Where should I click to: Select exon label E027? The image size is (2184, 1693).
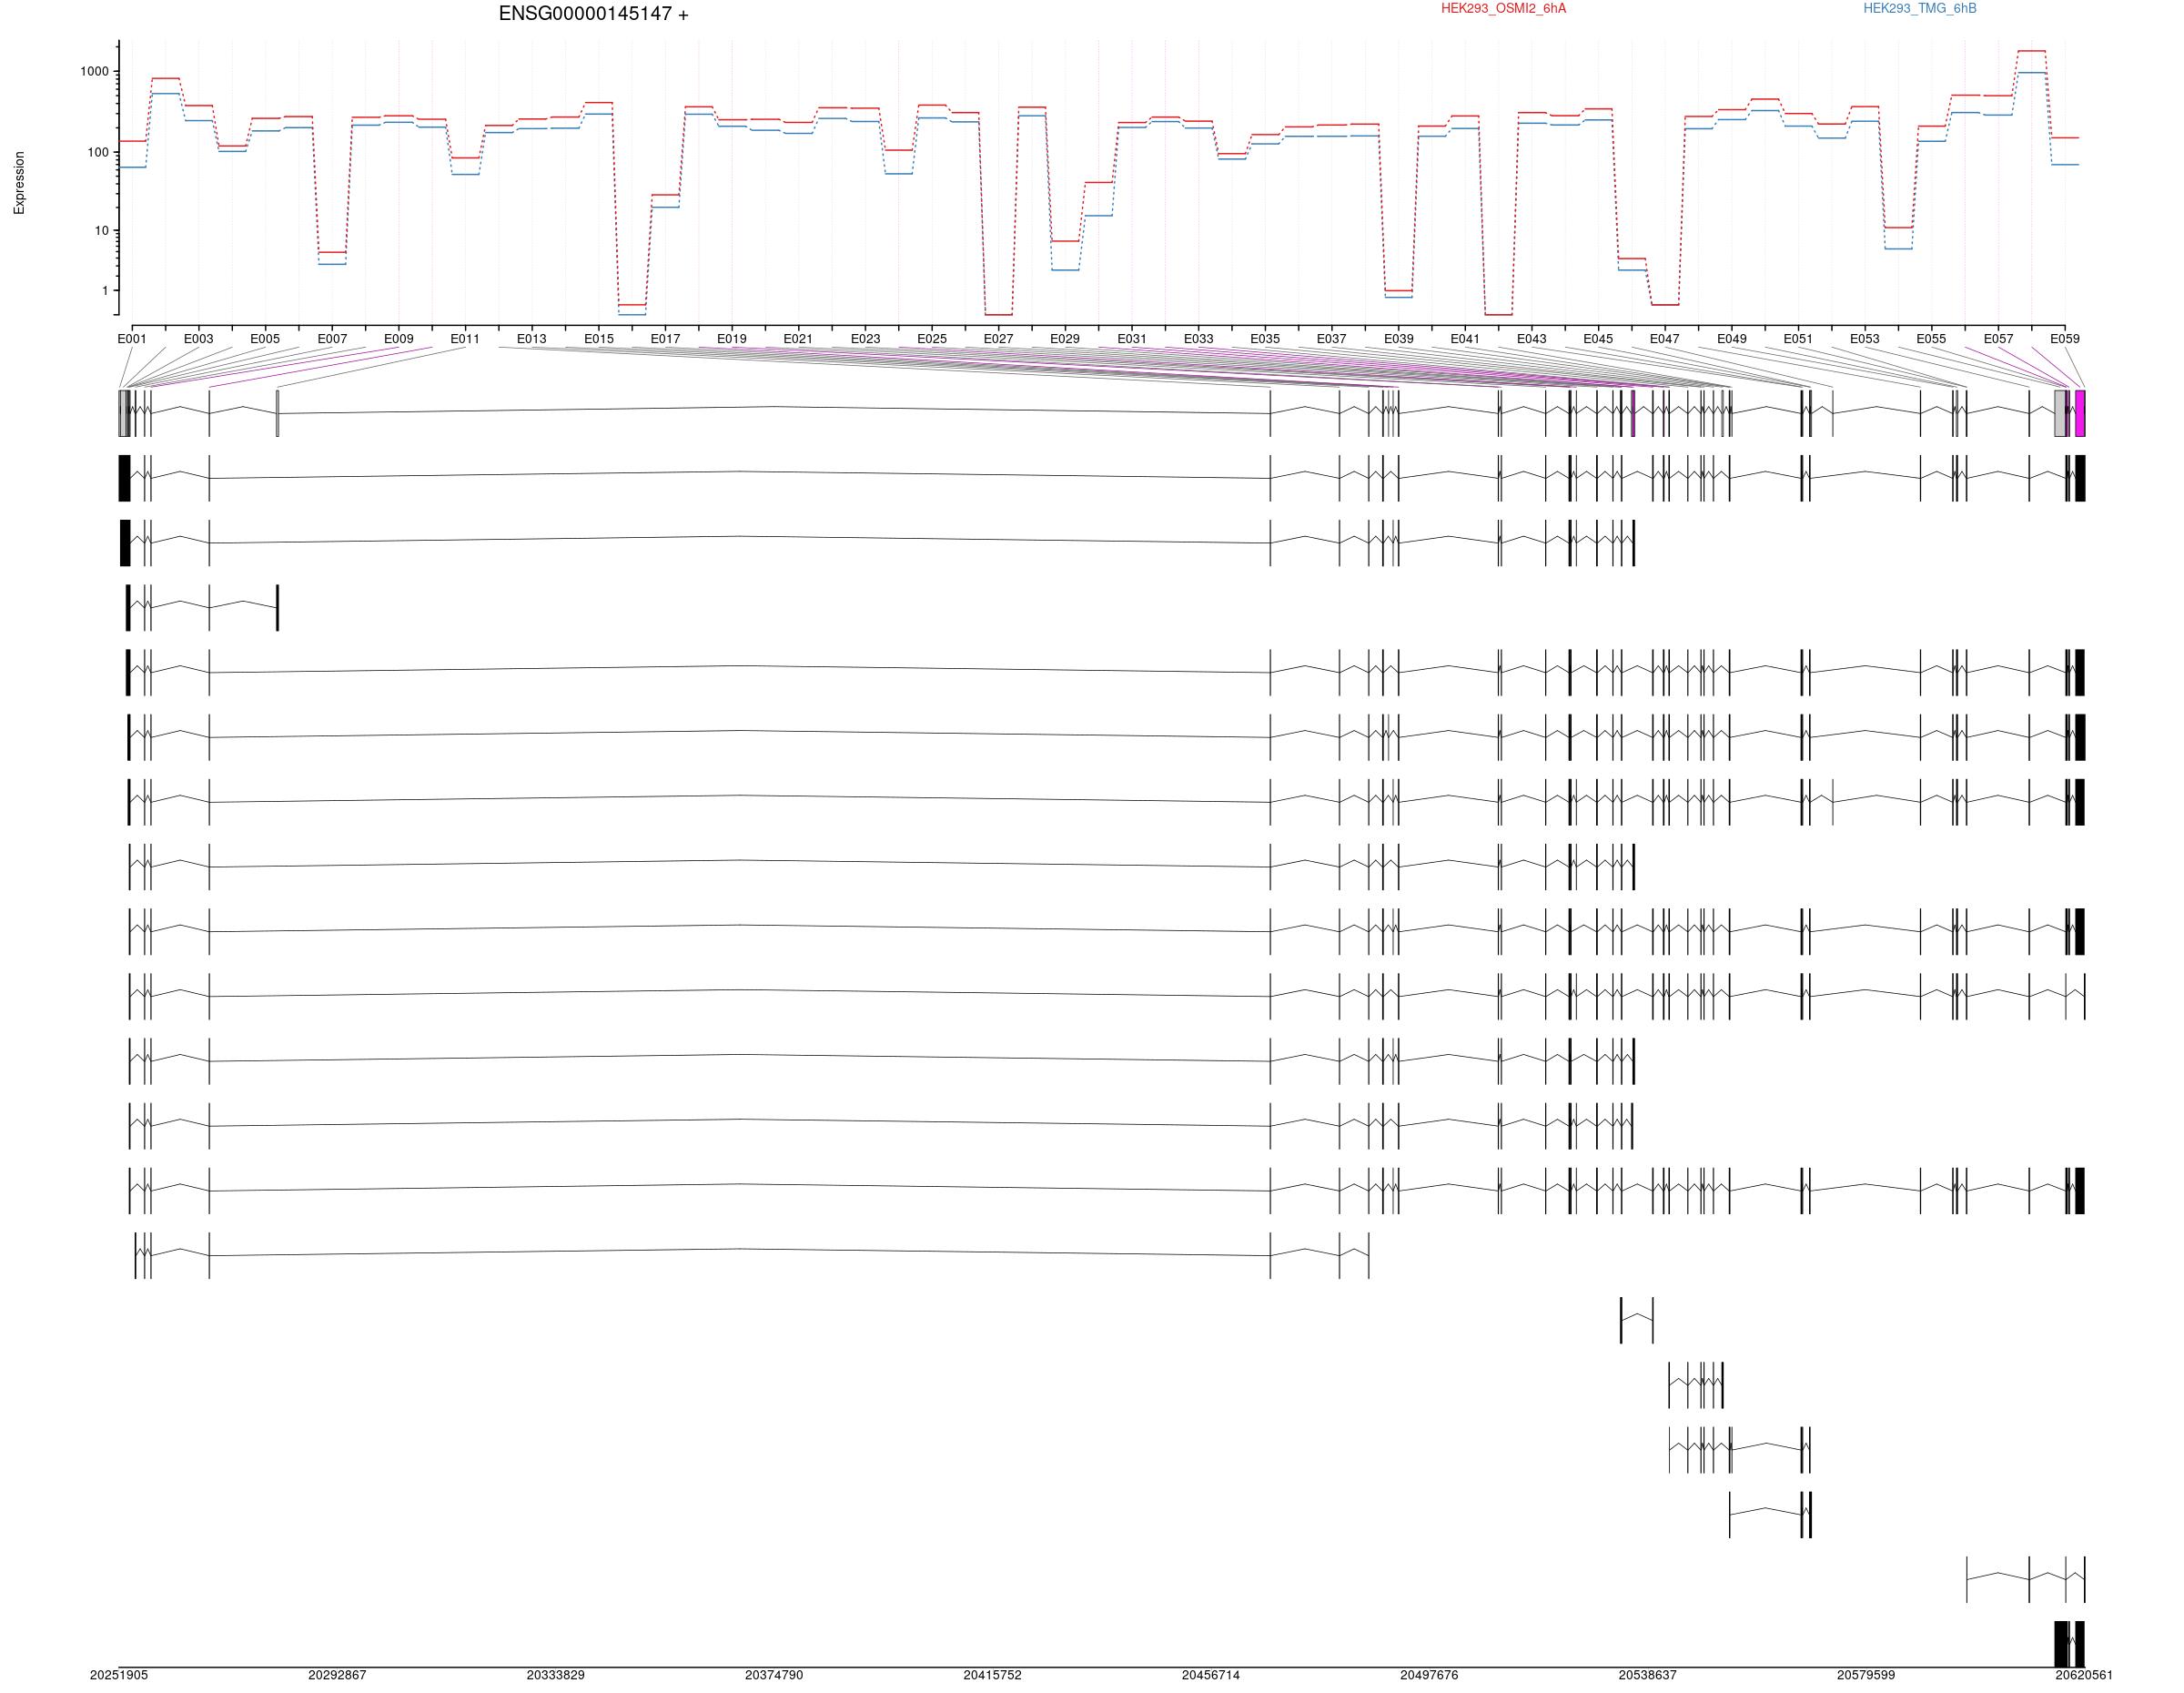click(x=998, y=339)
